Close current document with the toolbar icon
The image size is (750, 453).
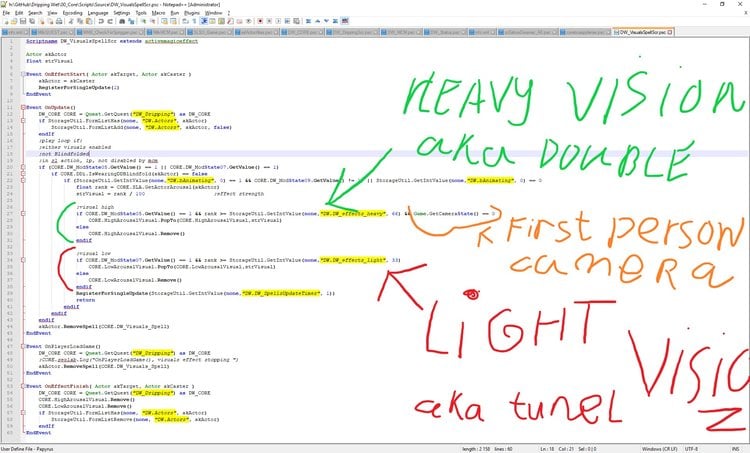42,21
